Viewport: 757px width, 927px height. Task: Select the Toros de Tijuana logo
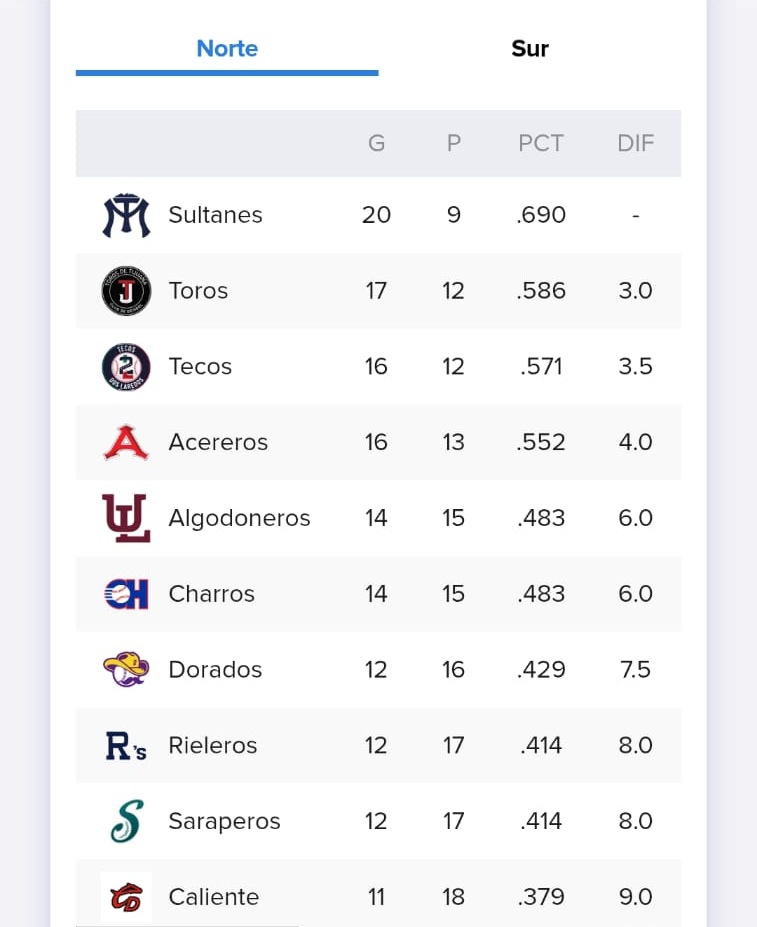tap(126, 291)
